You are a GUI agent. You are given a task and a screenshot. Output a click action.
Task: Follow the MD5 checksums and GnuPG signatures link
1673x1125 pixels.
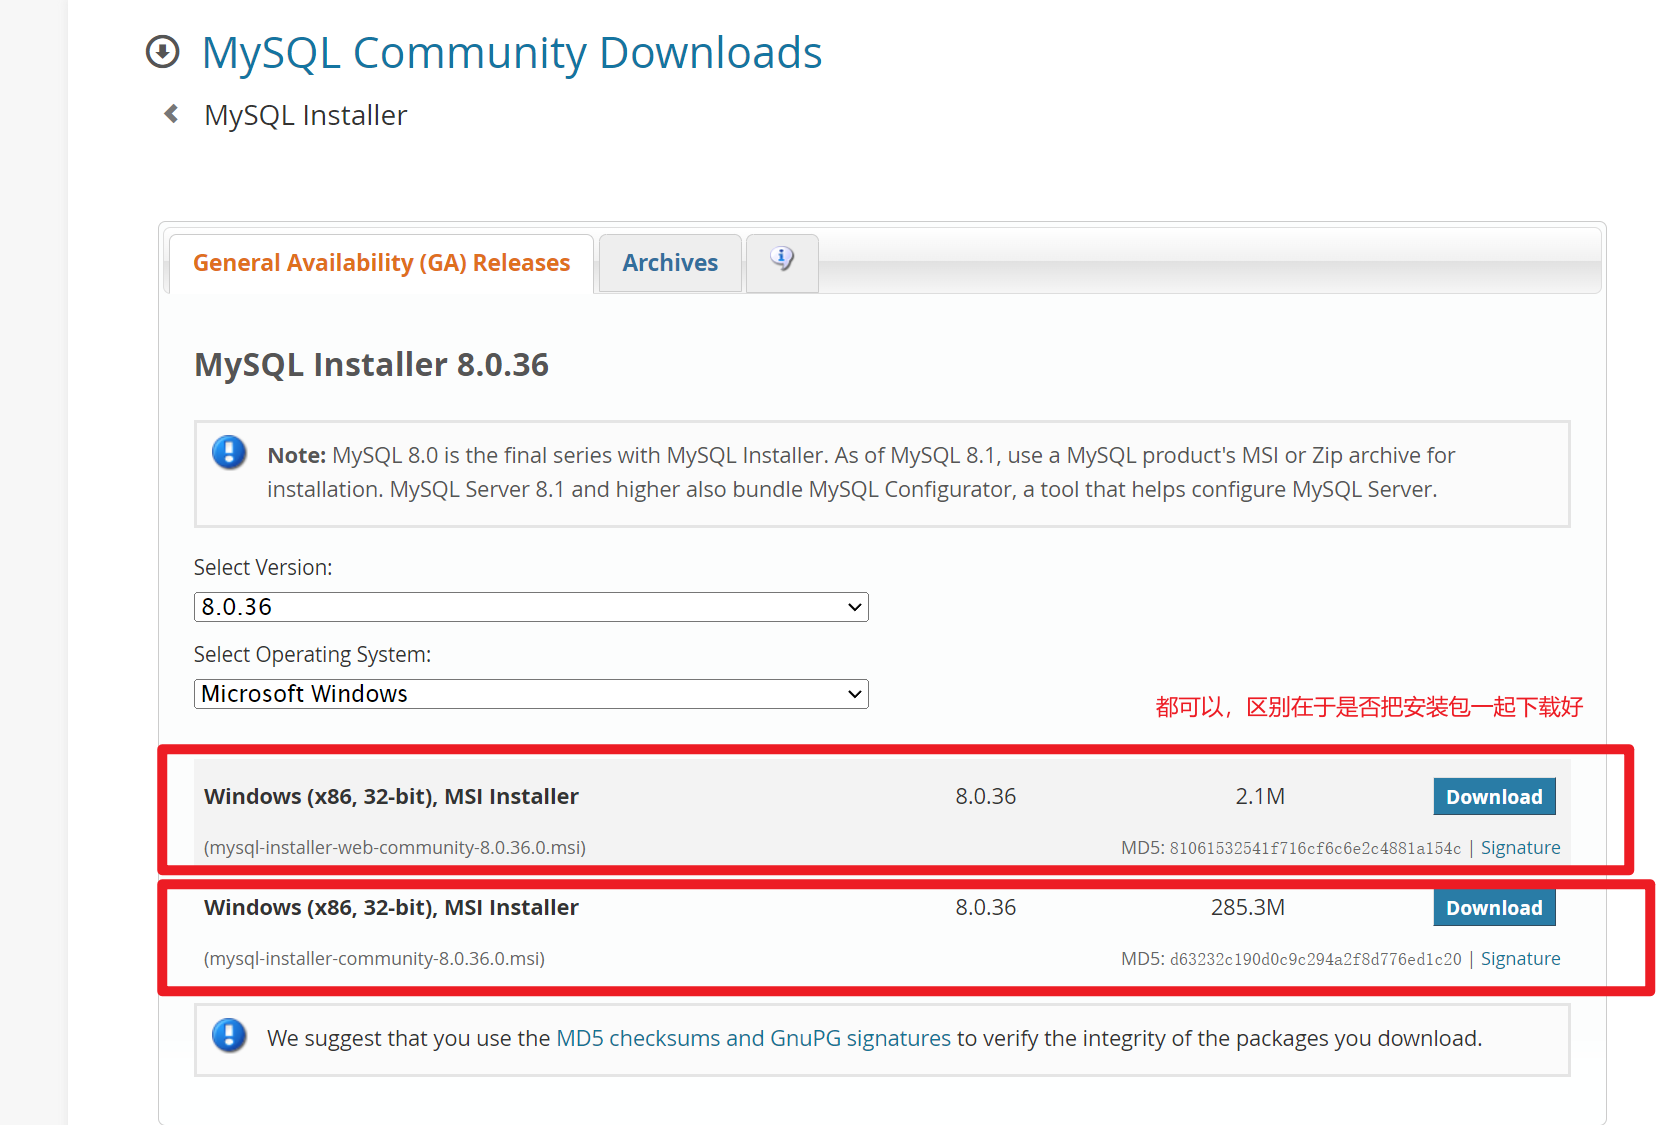pyautogui.click(x=753, y=1039)
